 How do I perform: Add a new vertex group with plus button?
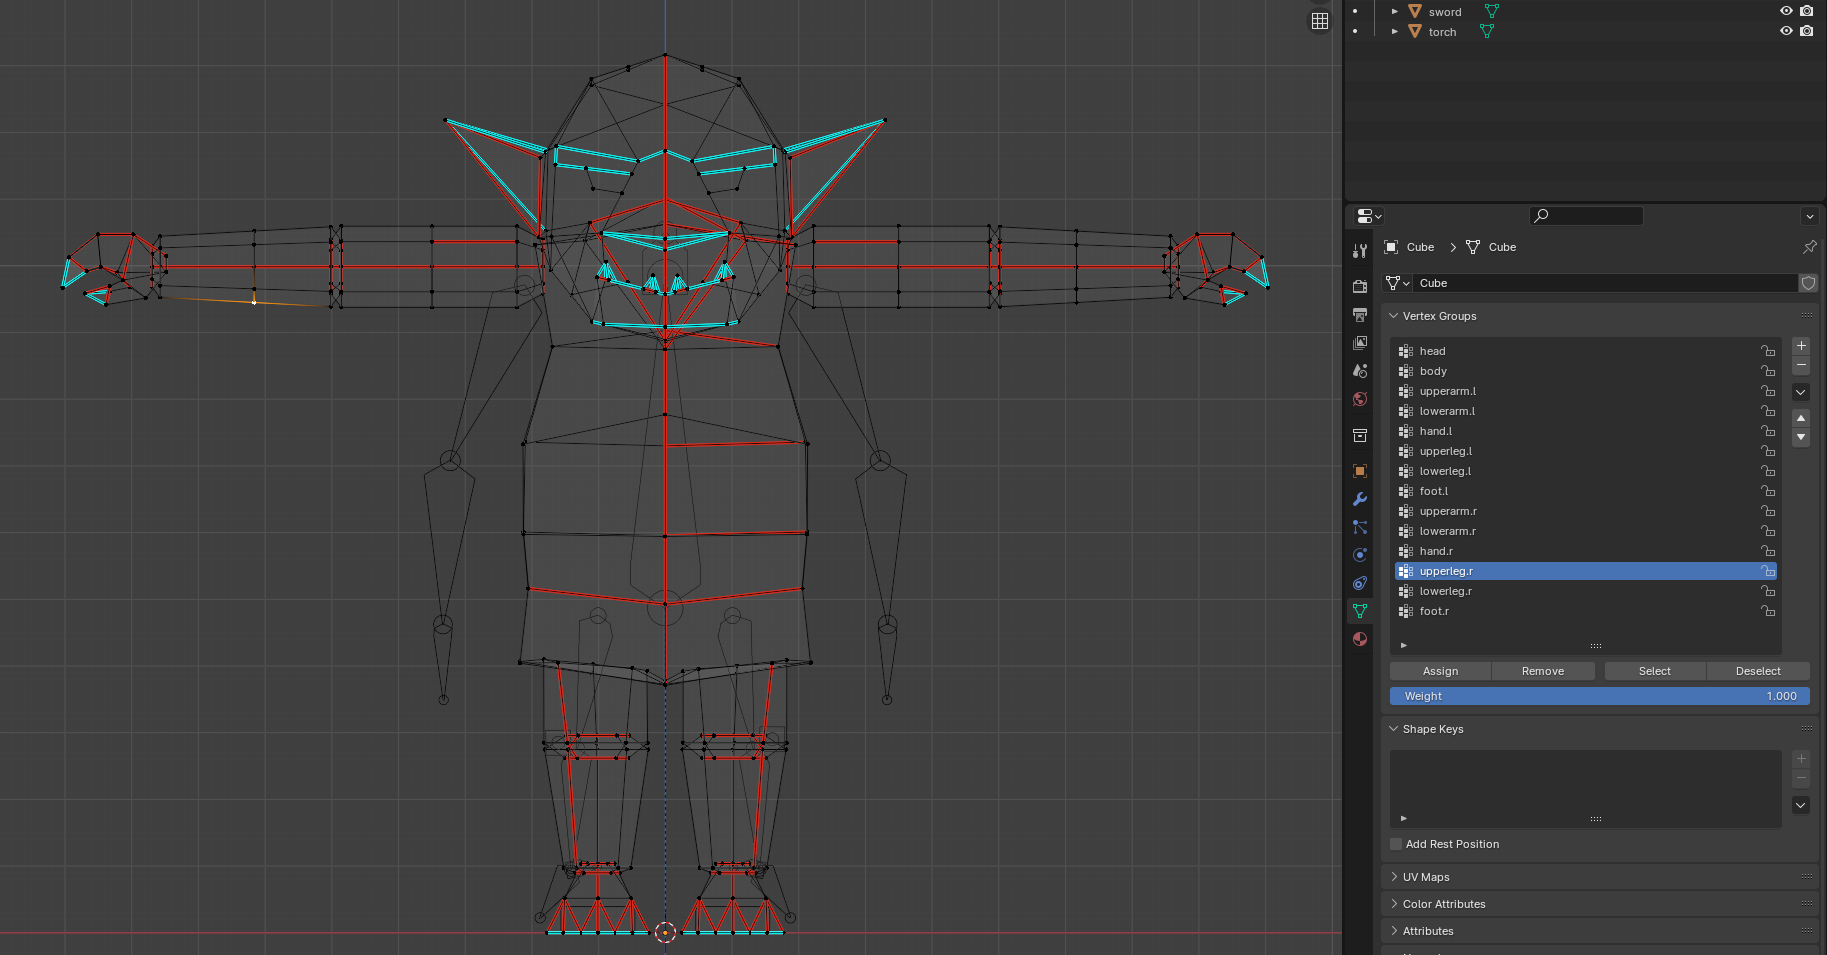pos(1801,346)
